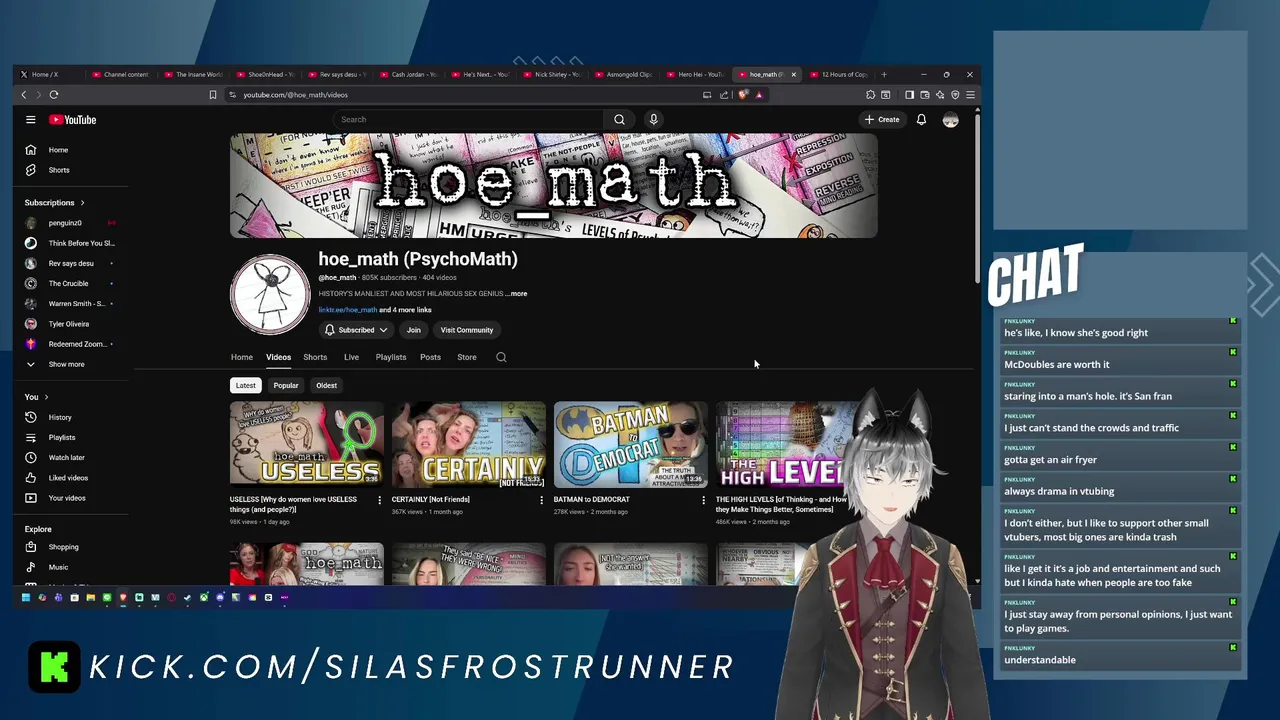This screenshot has width=1280, height=720.
Task: Switch to the channel Shorts tab
Action: click(x=315, y=357)
